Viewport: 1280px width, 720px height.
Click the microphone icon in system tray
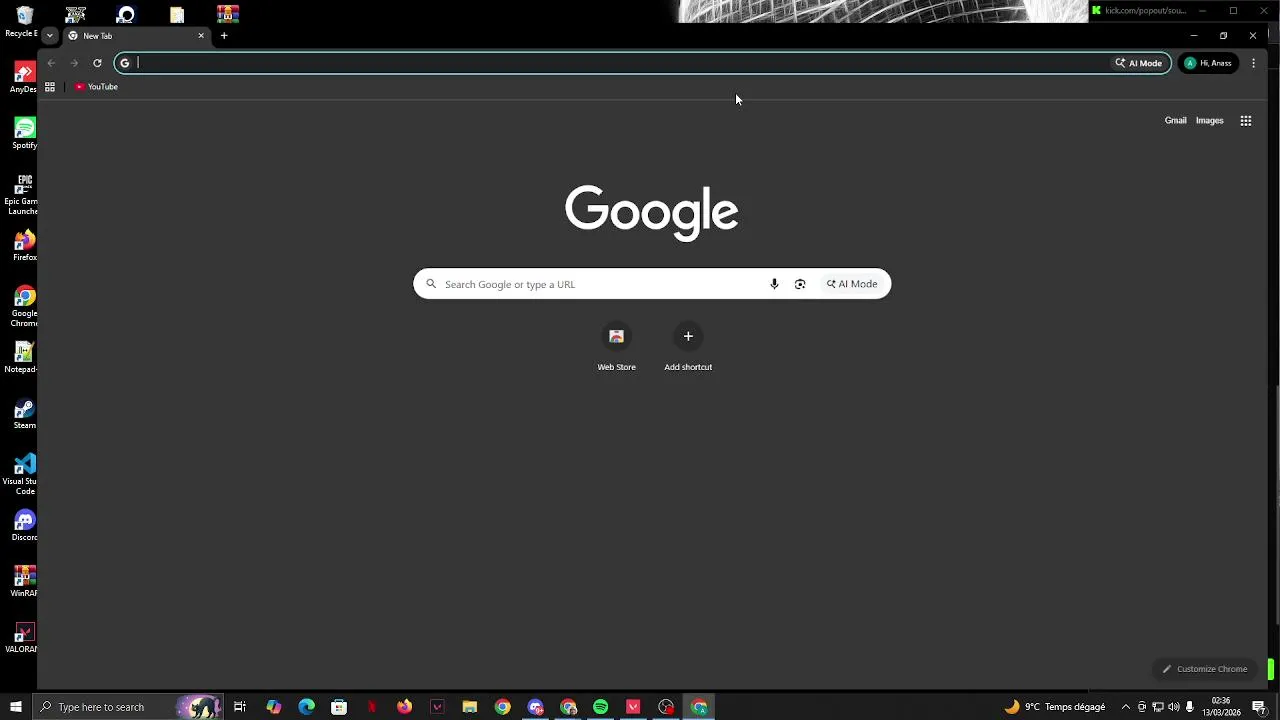click(x=1190, y=707)
